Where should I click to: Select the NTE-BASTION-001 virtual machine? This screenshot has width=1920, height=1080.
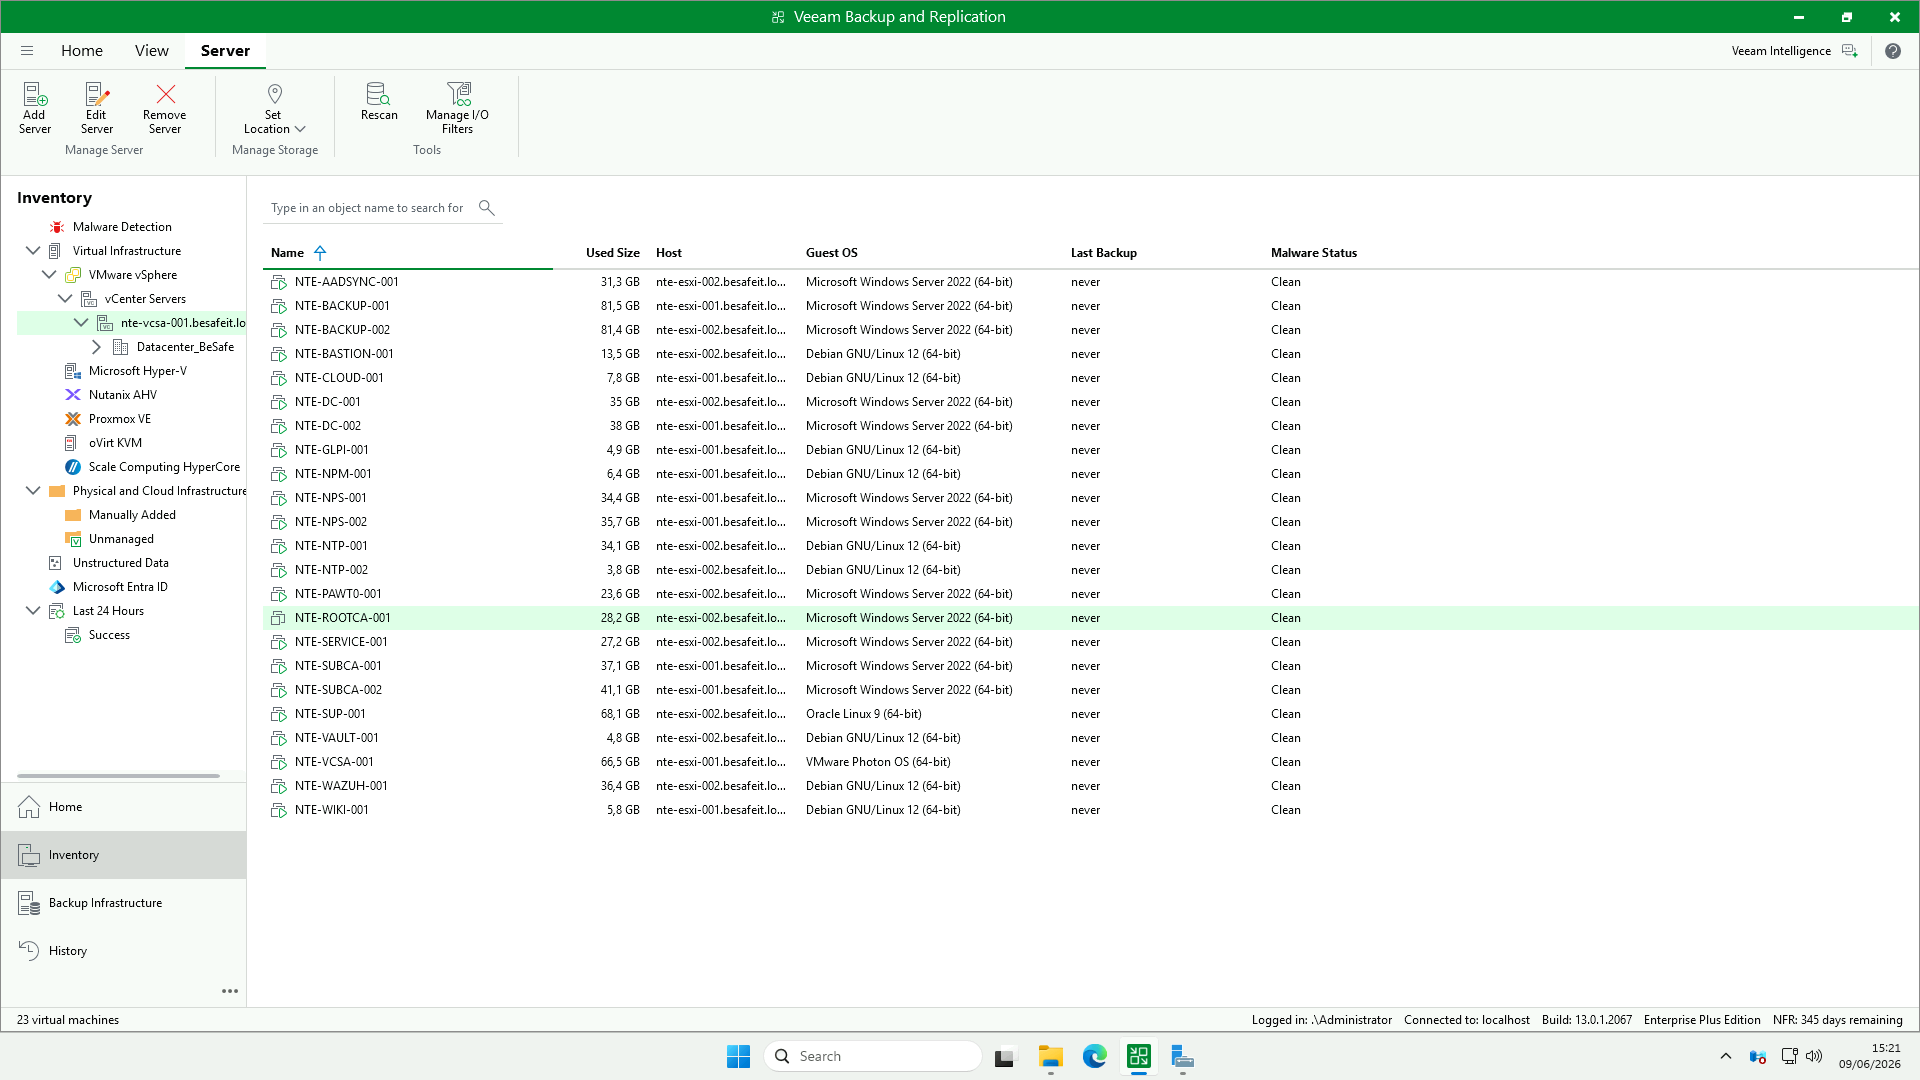(x=1090, y=354)
